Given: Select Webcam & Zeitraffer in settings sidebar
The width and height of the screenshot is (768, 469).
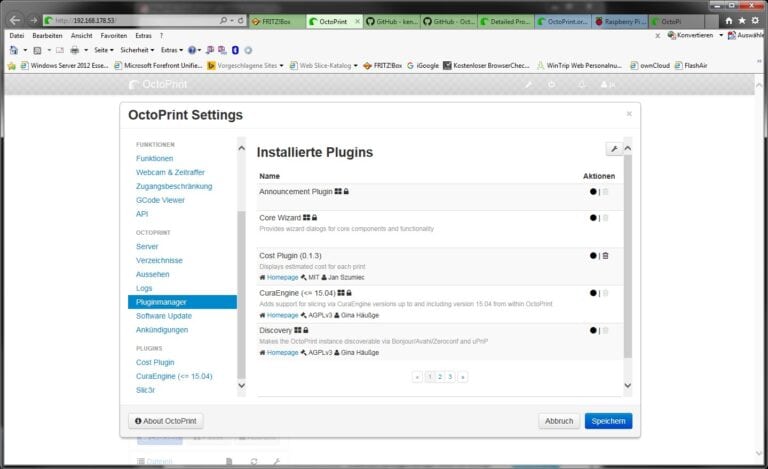Looking at the screenshot, I should coord(170,172).
